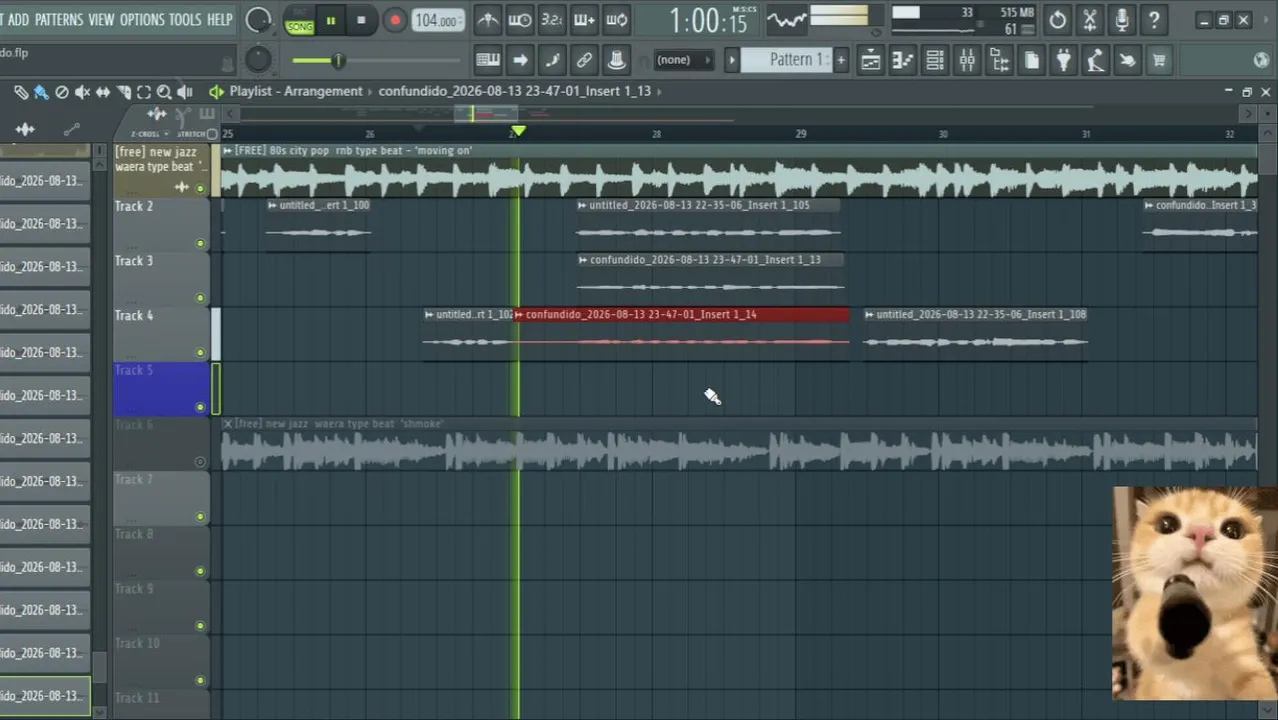
Task: Click the 104.000 tempo field
Action: 437,20
